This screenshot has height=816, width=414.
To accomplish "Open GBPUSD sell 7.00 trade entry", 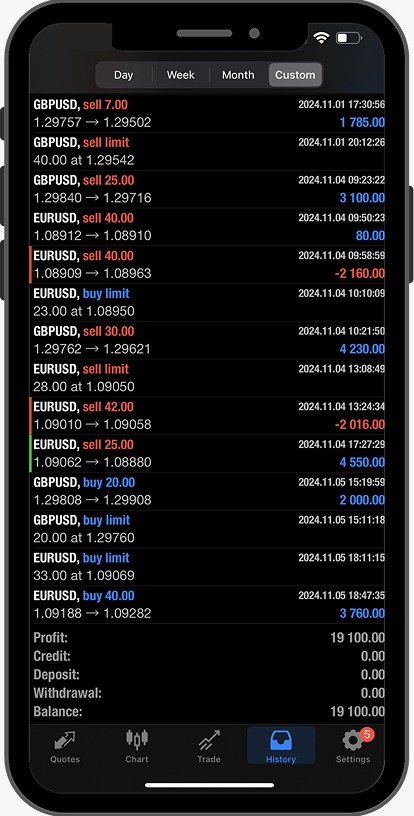I will tap(208, 113).
